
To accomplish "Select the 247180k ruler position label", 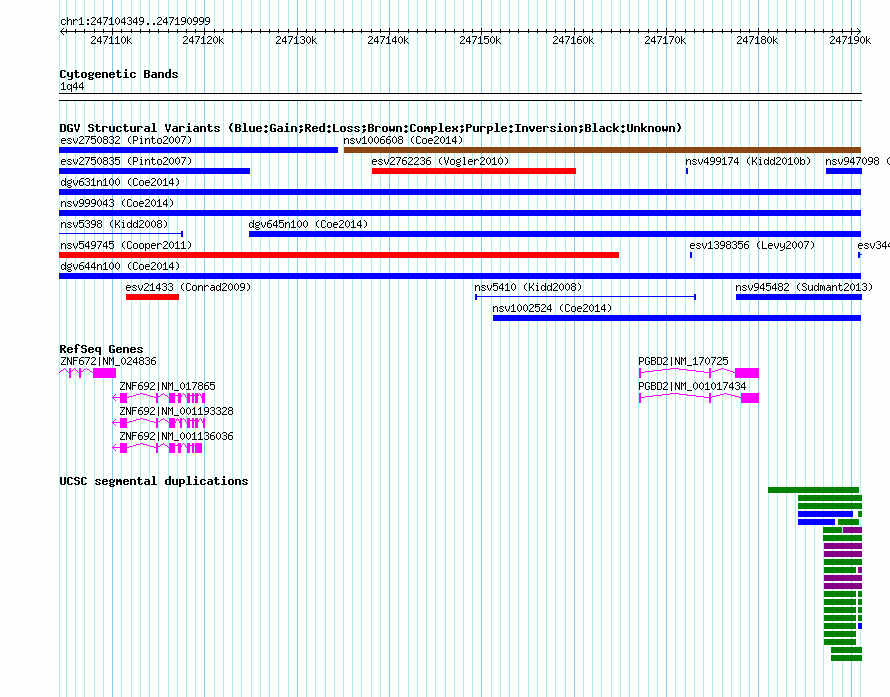I will [x=757, y=40].
